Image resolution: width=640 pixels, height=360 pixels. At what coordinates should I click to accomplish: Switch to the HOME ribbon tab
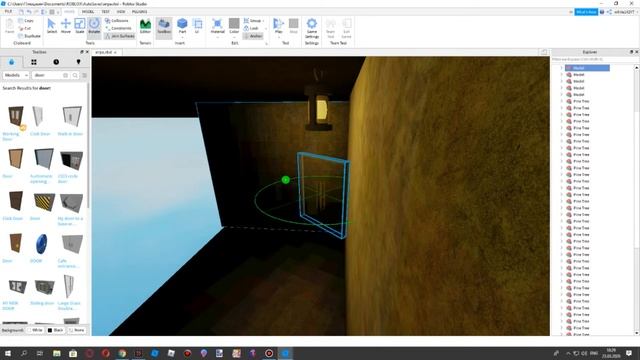click(x=69, y=12)
